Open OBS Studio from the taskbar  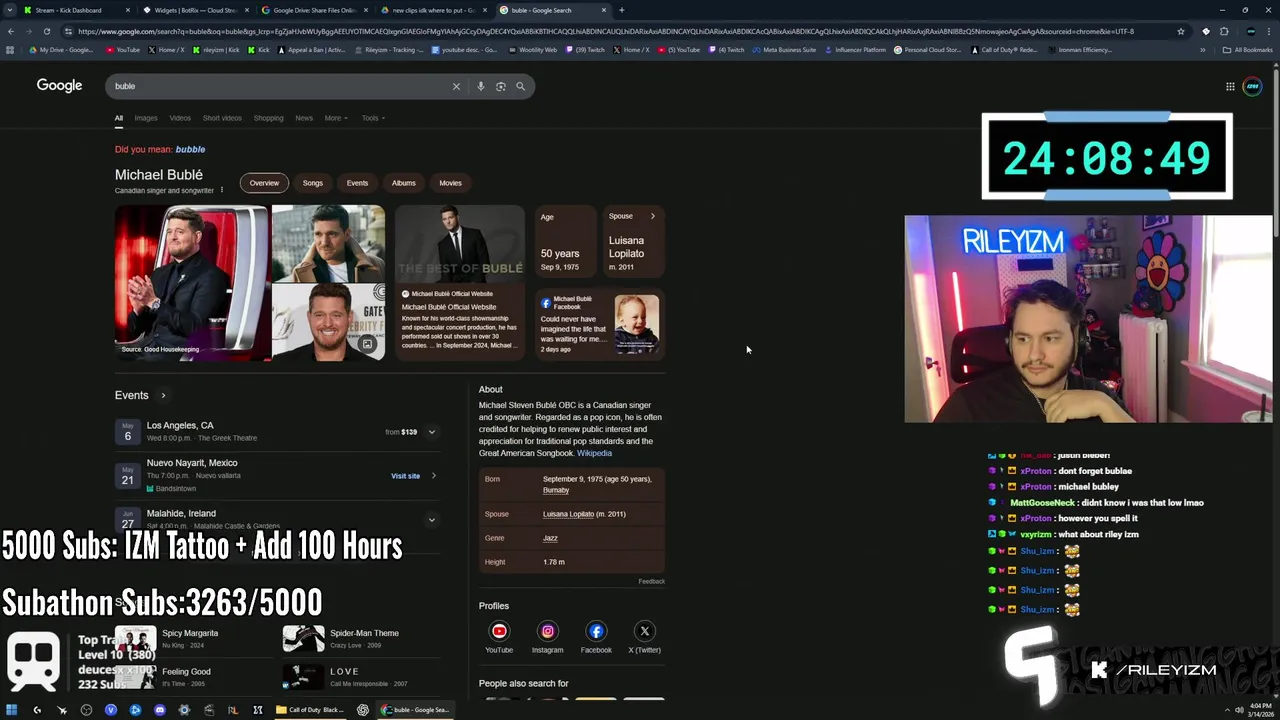pos(86,710)
